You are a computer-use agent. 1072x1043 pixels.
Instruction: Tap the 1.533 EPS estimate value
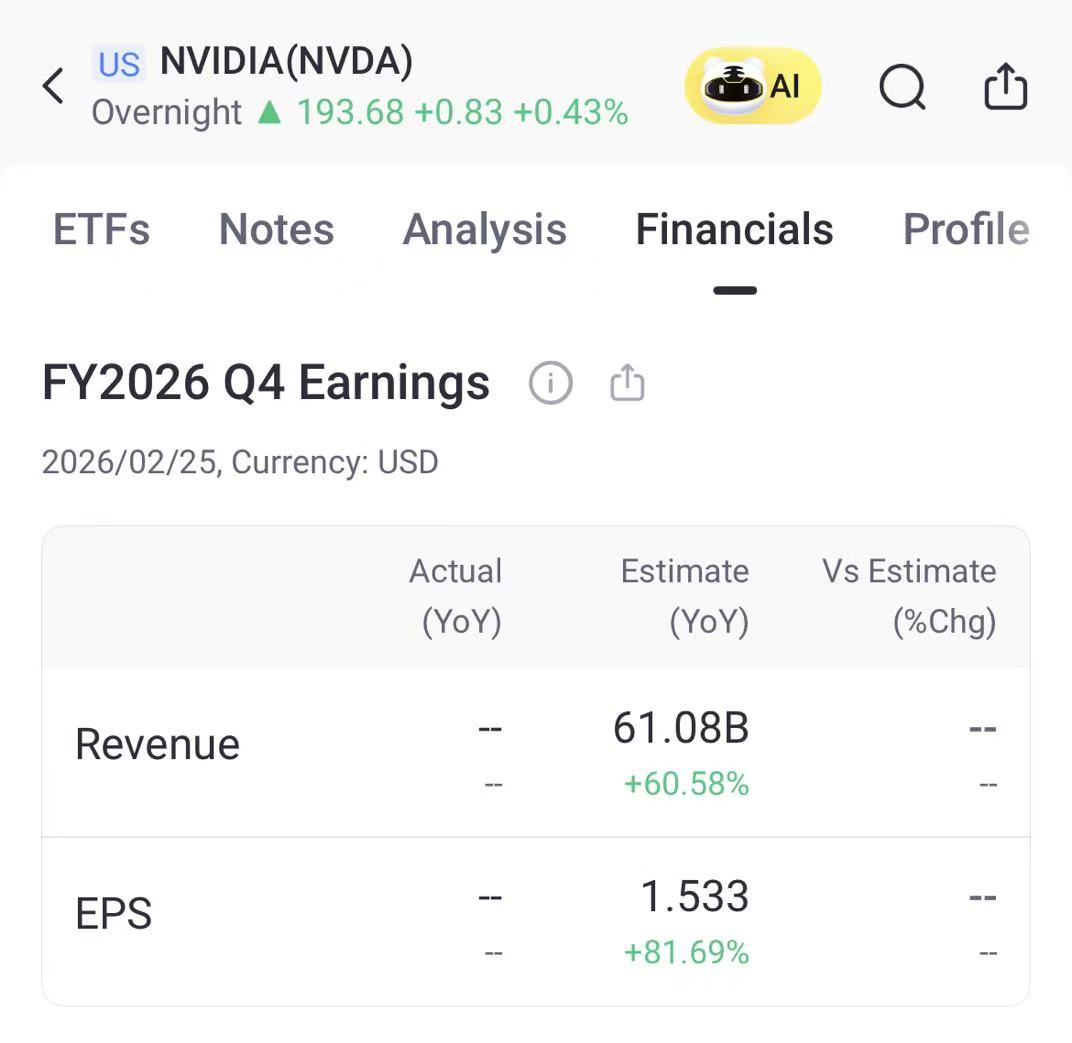point(695,896)
